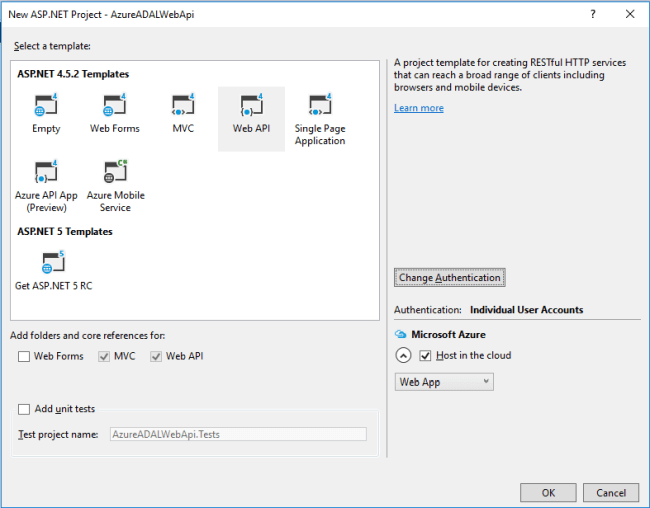Choose the Web Forms template icon
Screen dimensions: 650x508
point(114,105)
